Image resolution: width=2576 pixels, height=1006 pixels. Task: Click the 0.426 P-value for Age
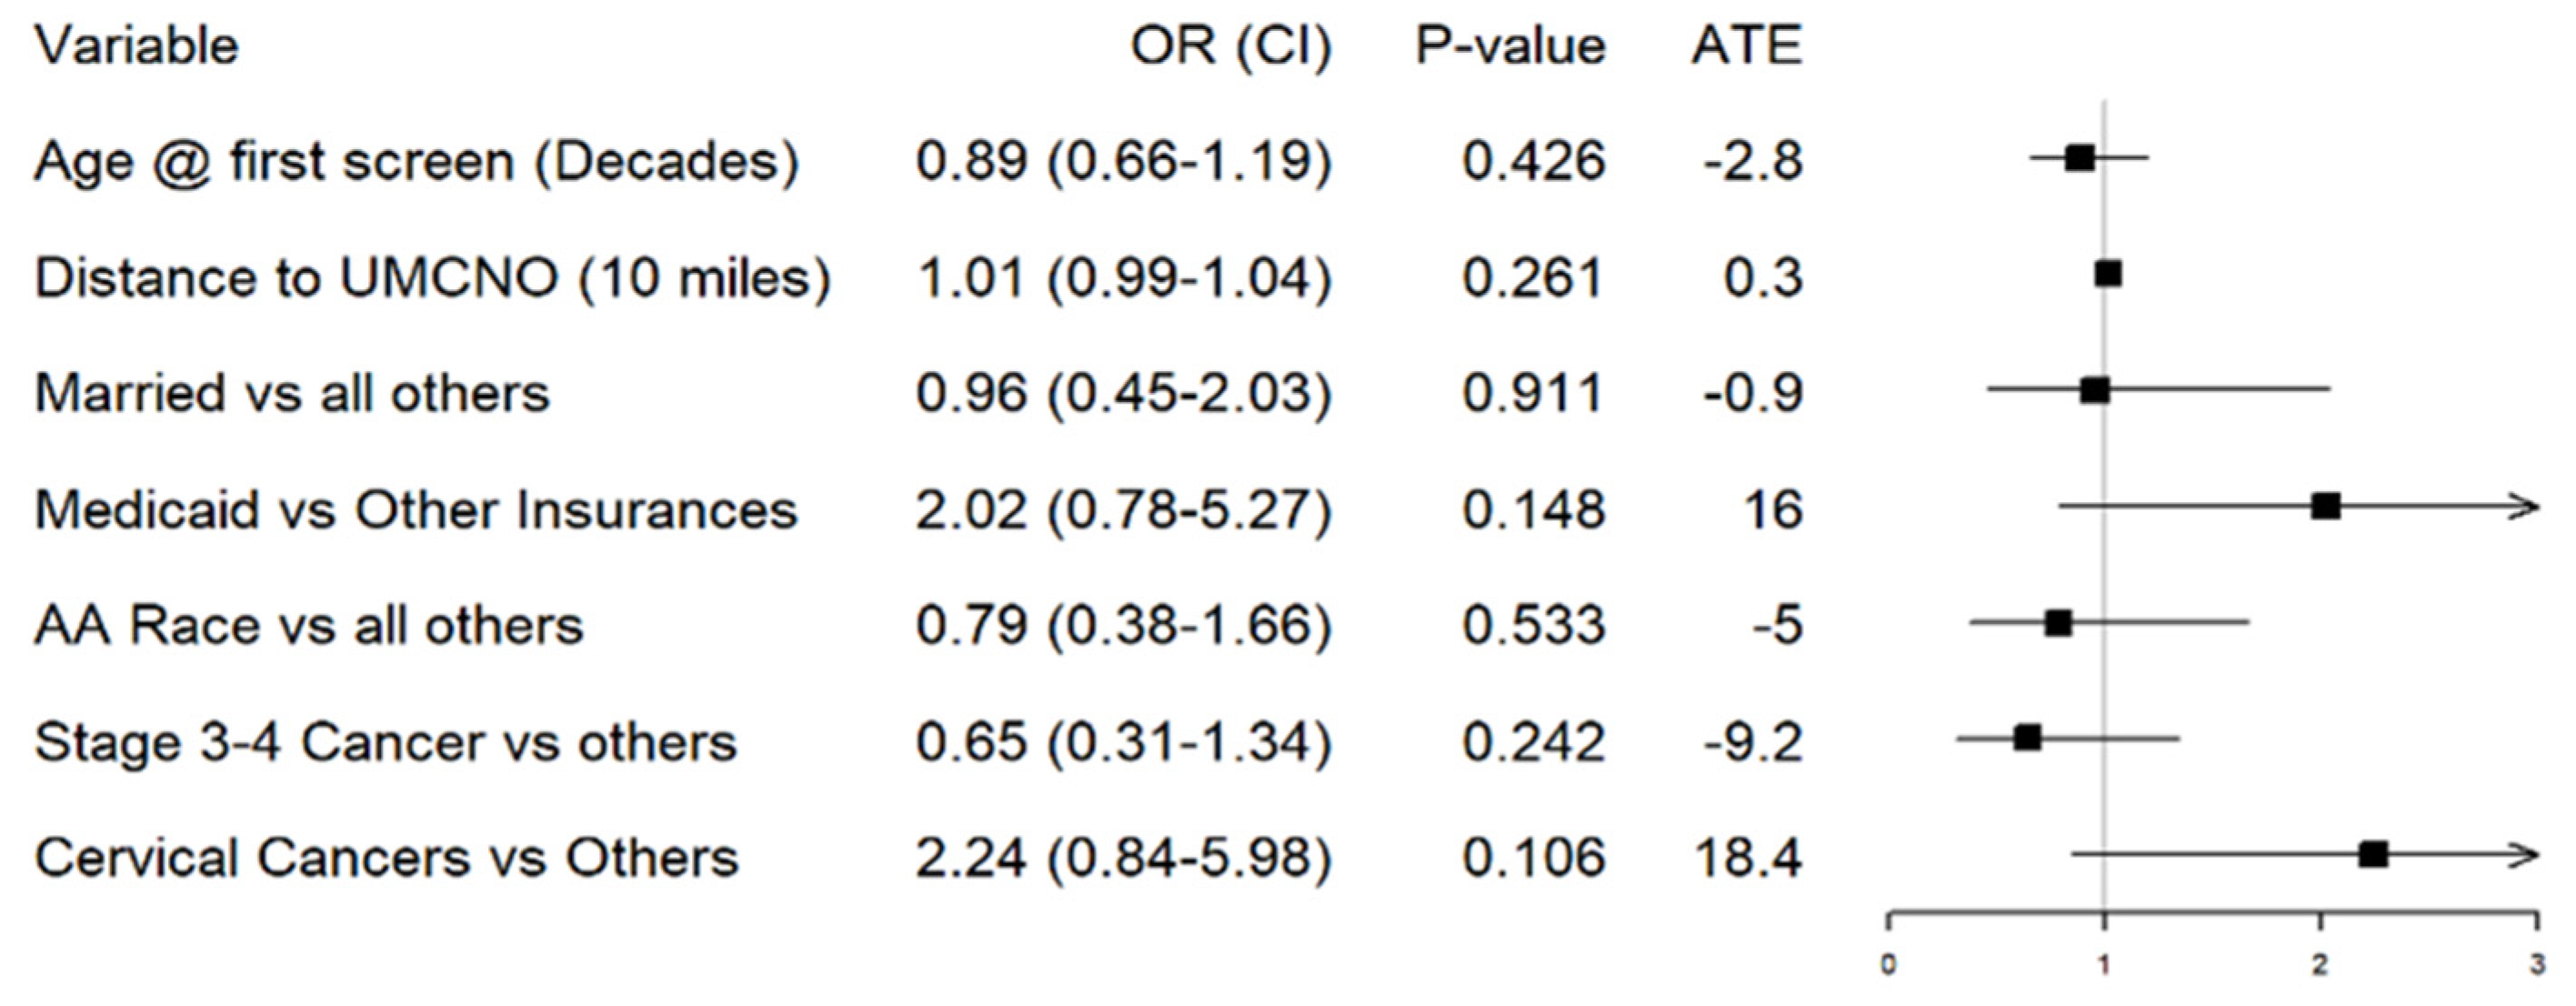1534,162
